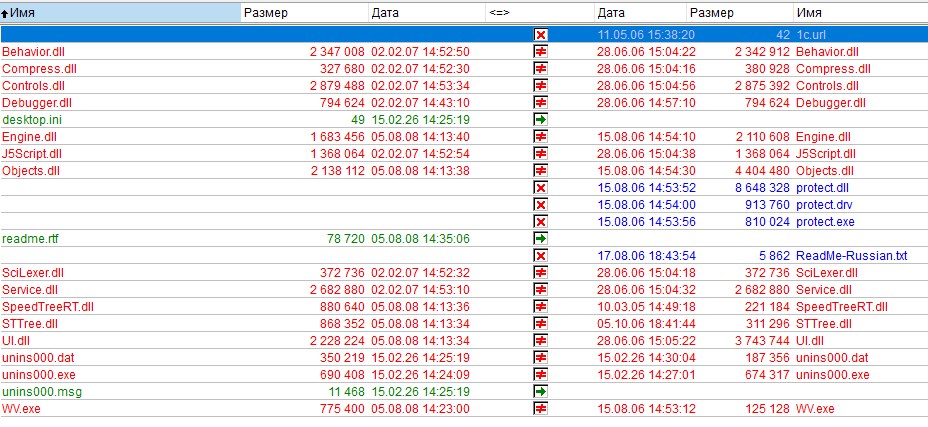Select left-side Engine.dll file name
This screenshot has height=427, width=928.
30,137
